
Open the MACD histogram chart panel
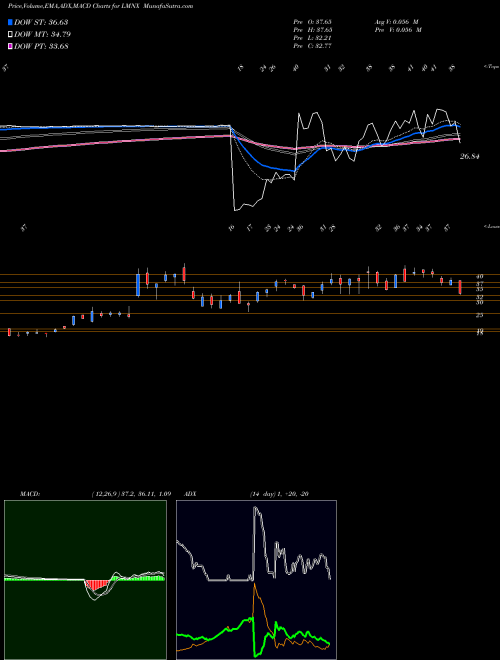85,580
